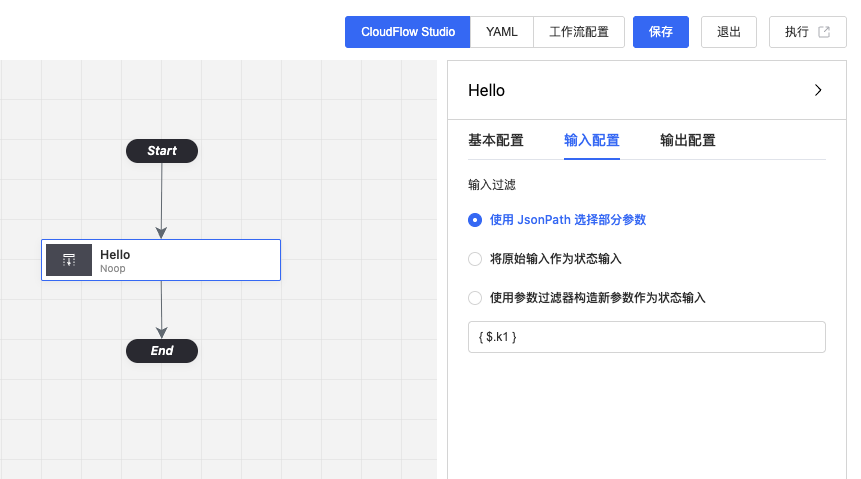Collapse the Hello panel with the chevron

tap(818, 90)
